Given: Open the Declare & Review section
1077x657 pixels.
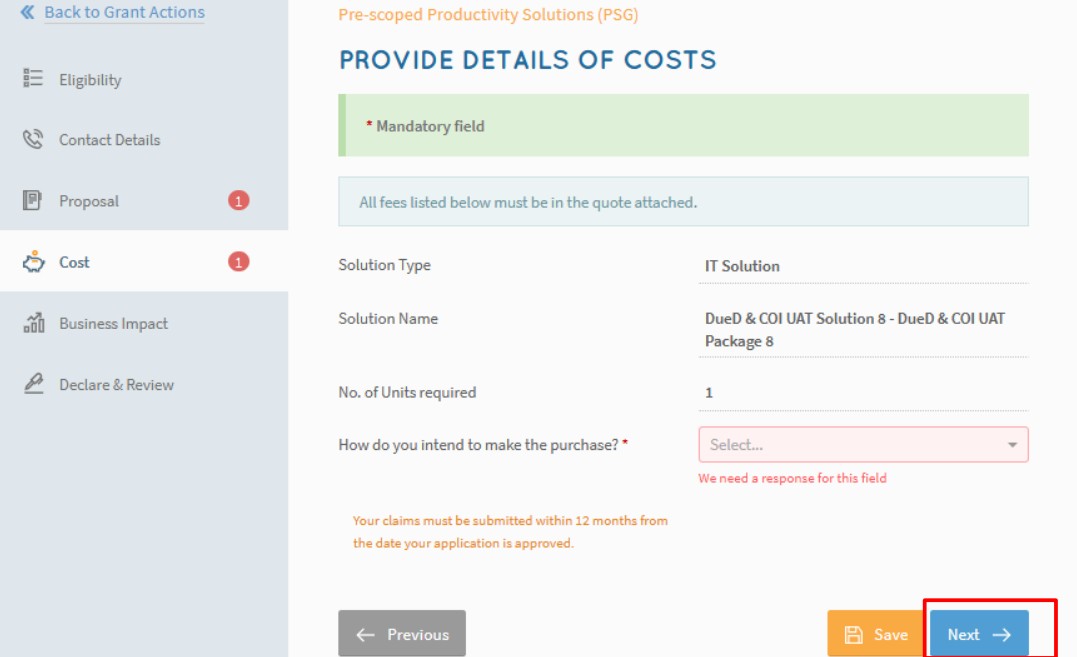Looking at the screenshot, I should pyautogui.click(x=116, y=385).
